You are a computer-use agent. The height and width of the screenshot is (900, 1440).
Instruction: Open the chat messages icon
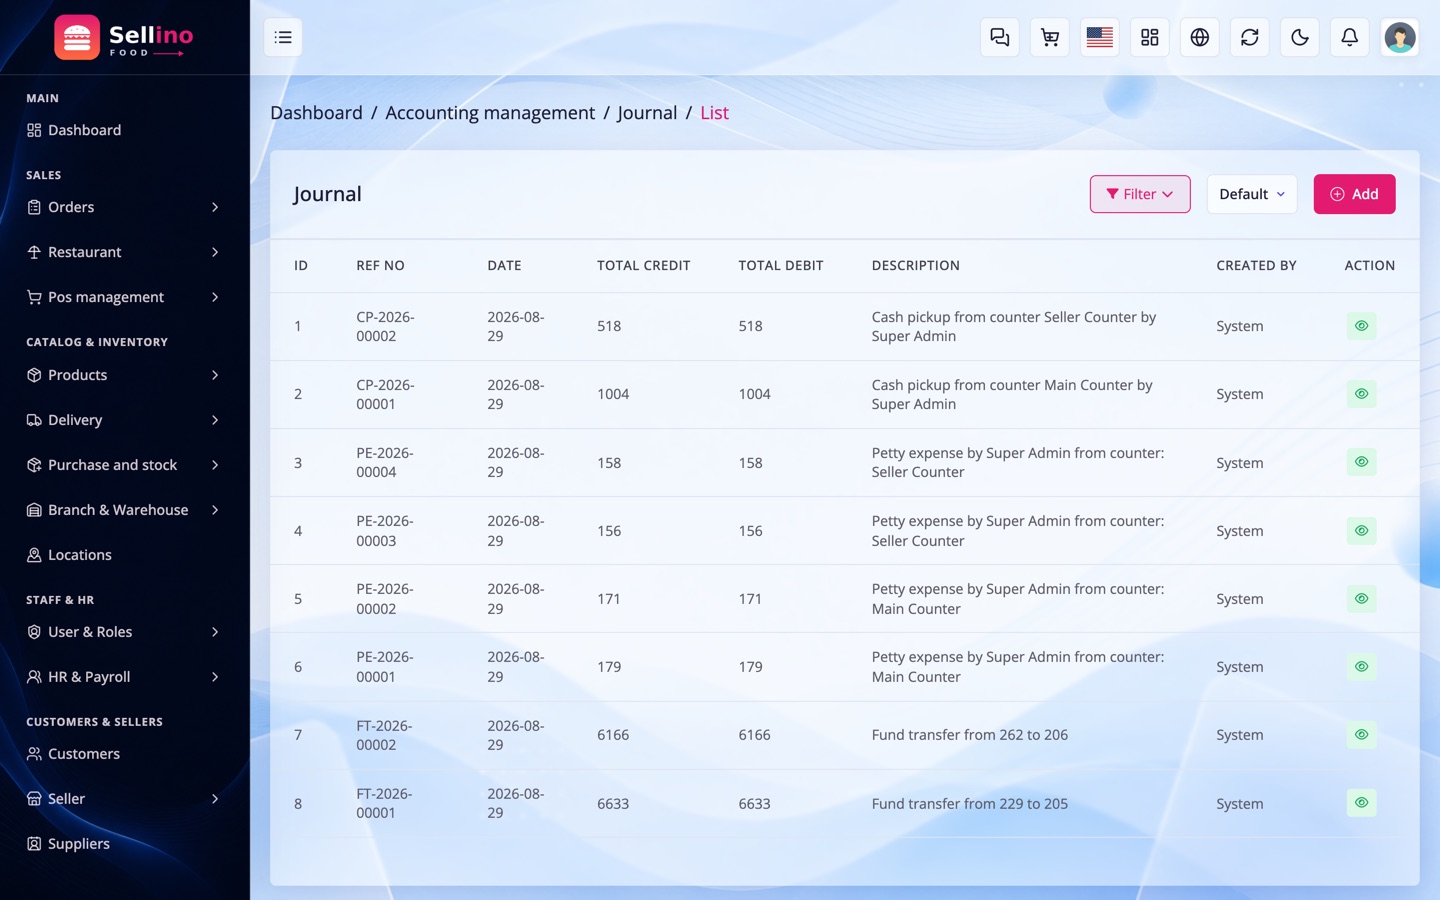(999, 38)
